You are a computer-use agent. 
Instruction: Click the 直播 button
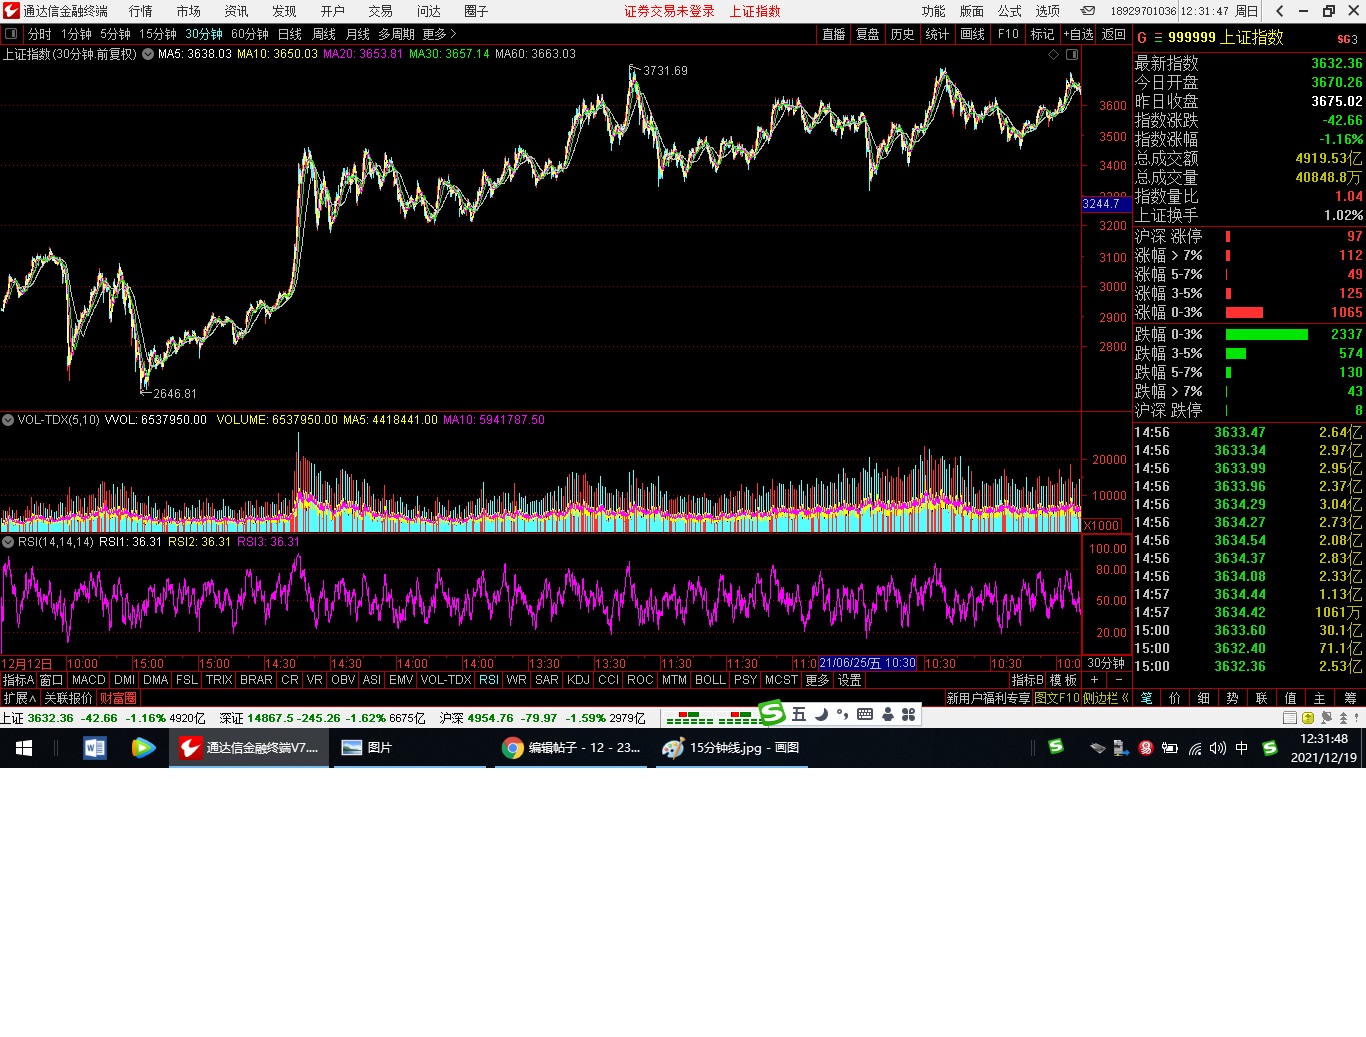(x=834, y=34)
